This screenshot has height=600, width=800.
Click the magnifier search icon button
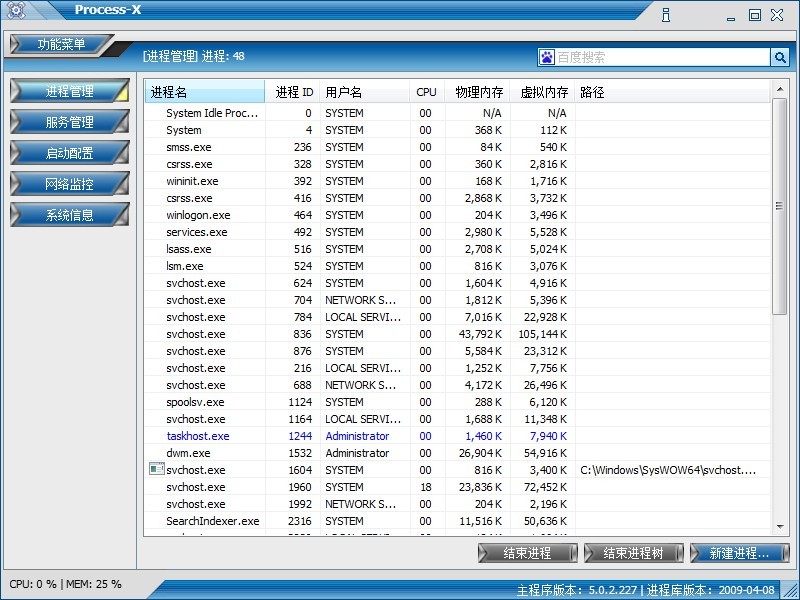click(779, 57)
